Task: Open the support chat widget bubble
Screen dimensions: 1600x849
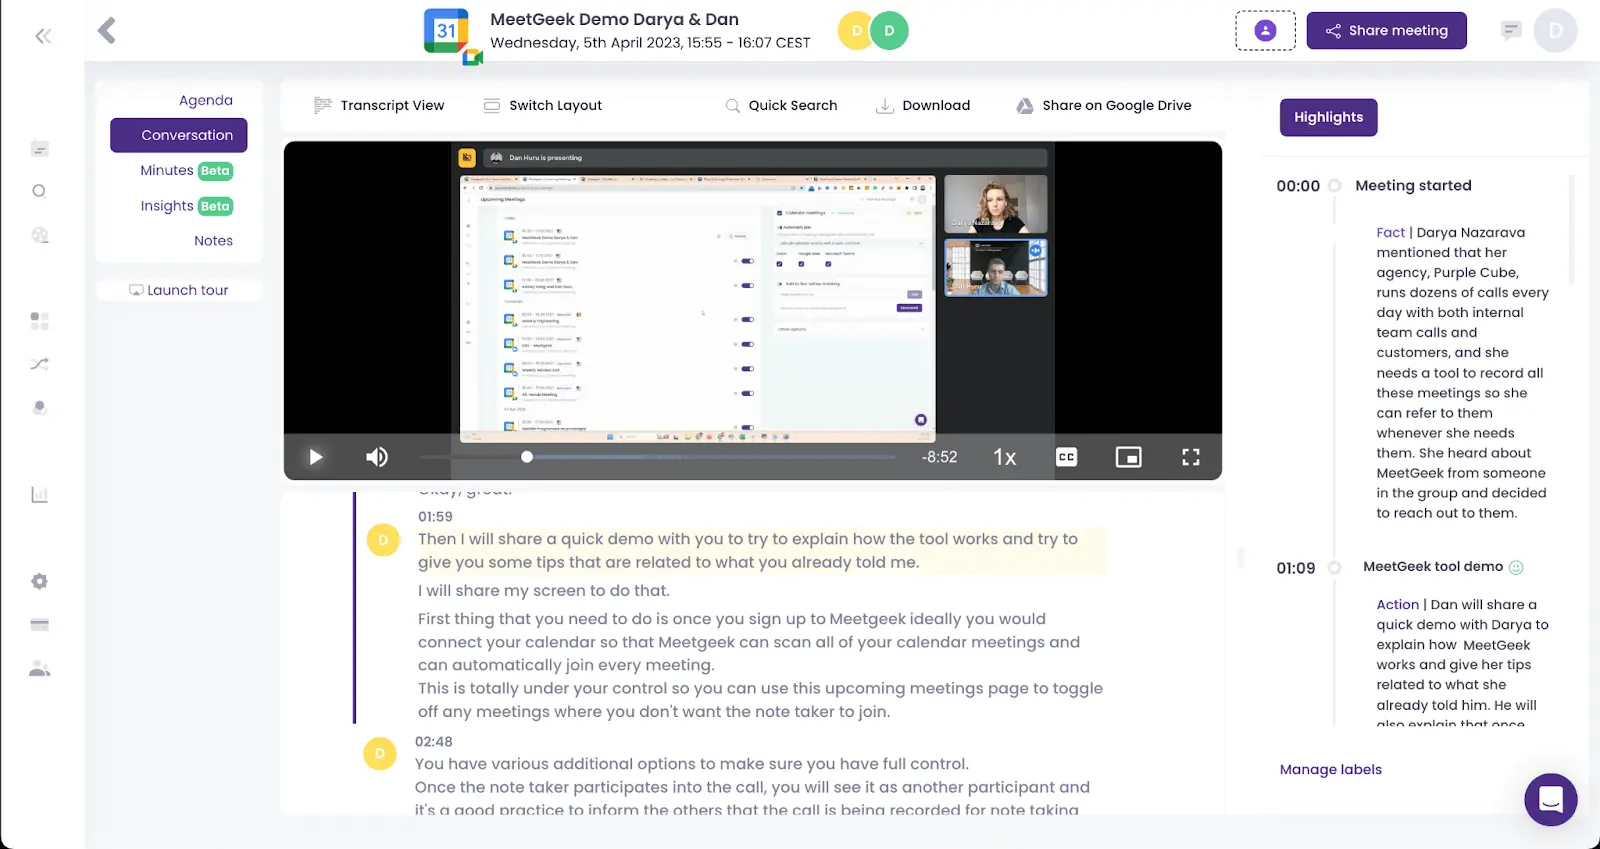Action: coord(1551,799)
